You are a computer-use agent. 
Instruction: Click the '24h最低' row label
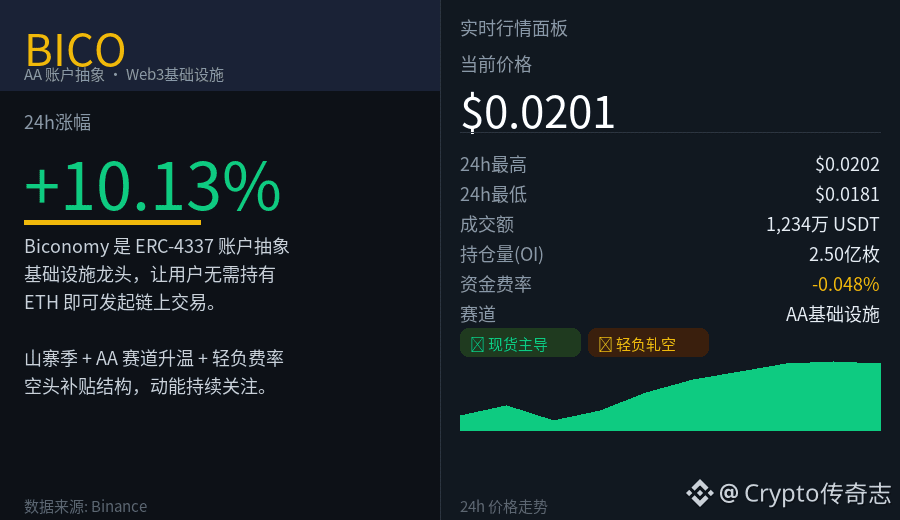493,195
